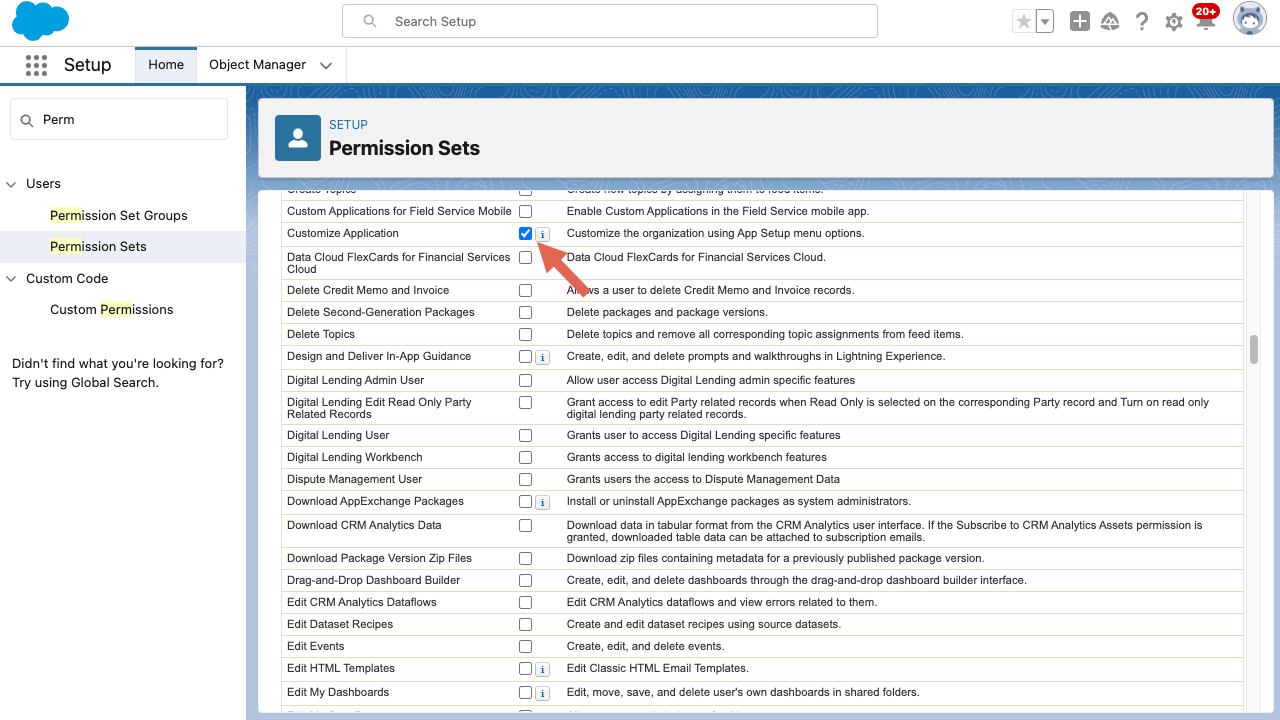This screenshot has width=1280, height=720.
Task: Open the favorites list dropdown arrow
Action: pyautogui.click(x=1045, y=21)
